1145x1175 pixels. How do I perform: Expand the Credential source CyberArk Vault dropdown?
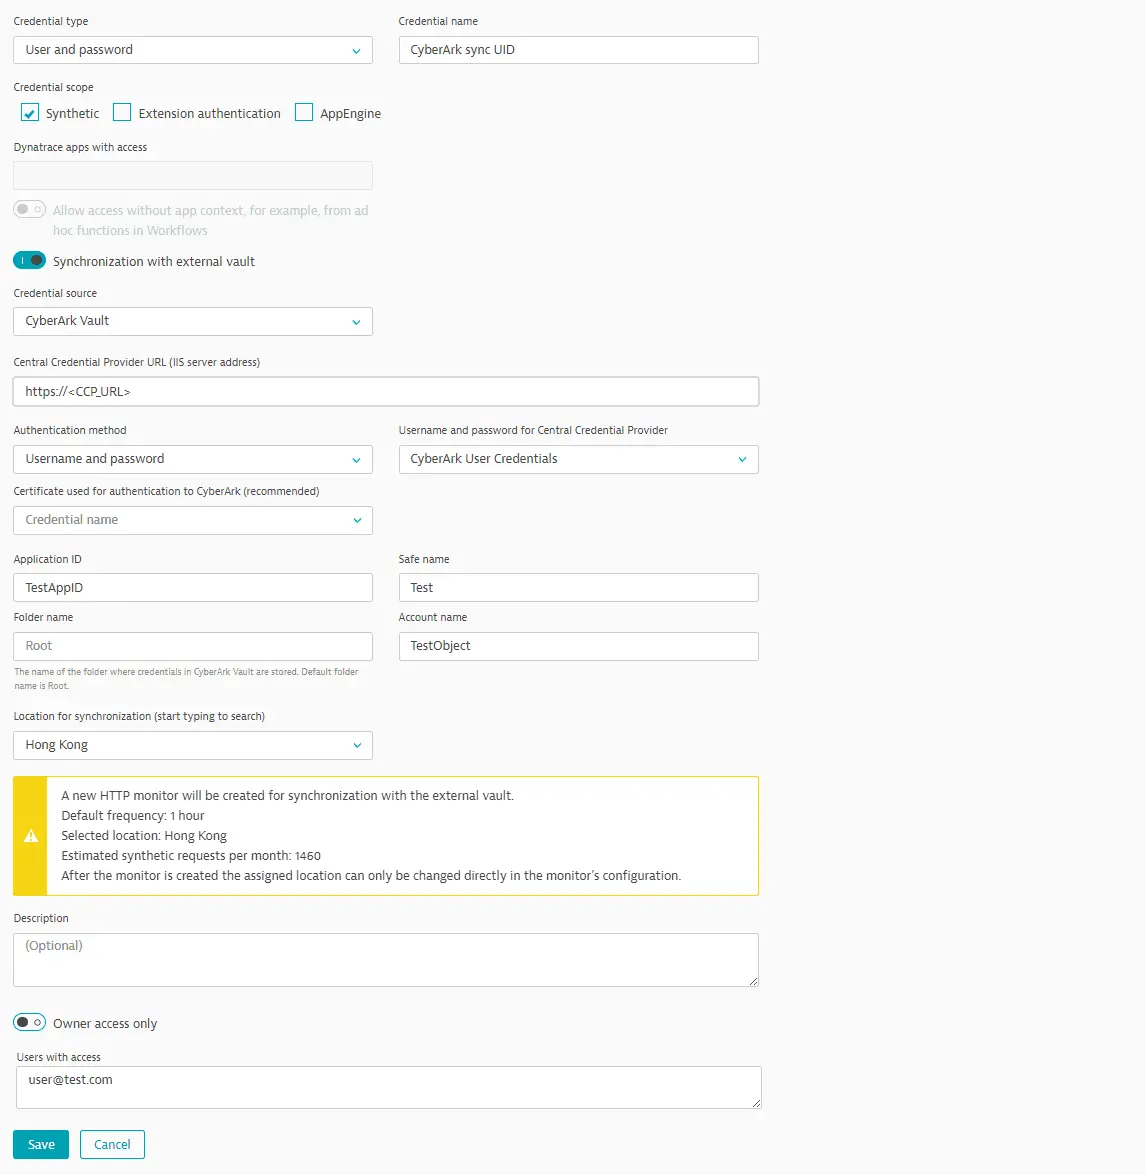[x=192, y=321]
